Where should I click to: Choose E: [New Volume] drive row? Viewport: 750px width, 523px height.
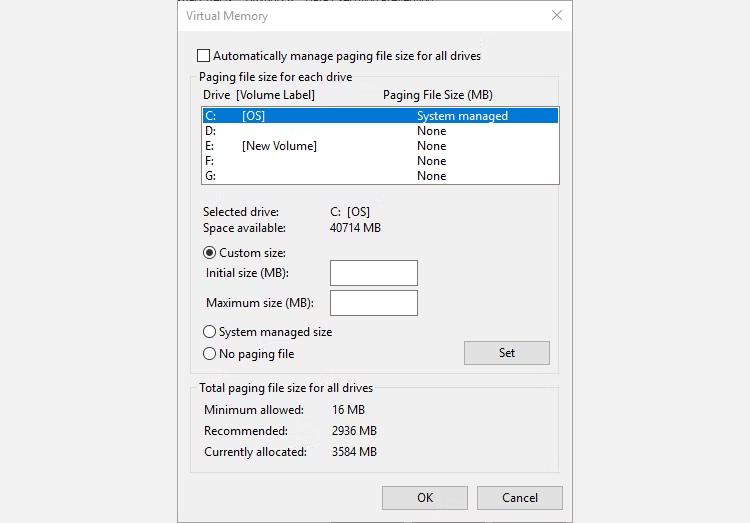point(380,146)
